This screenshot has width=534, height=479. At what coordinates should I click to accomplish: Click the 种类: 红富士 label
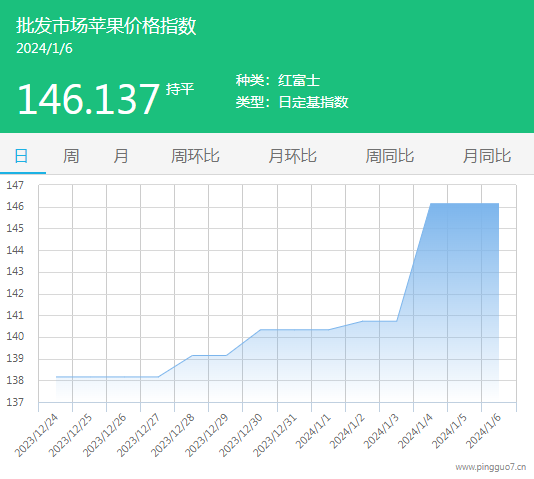coord(278,81)
